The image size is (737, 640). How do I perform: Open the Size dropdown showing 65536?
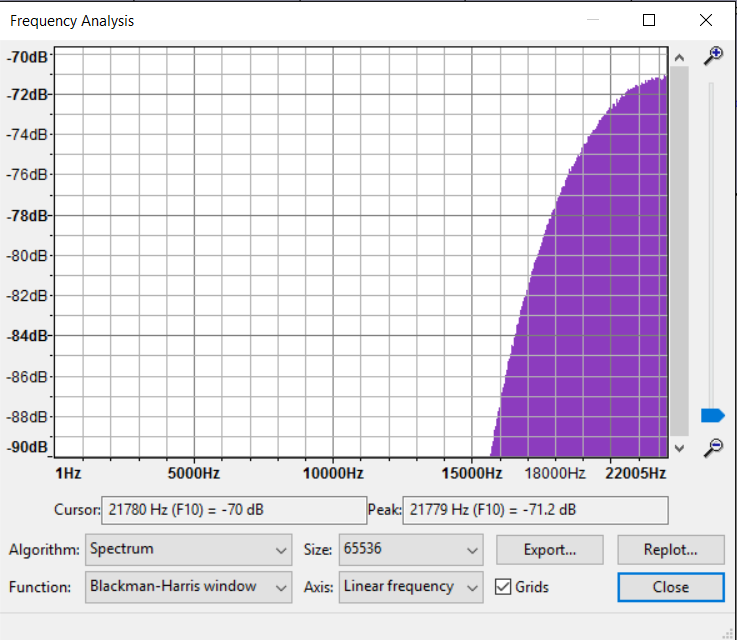pyautogui.click(x=411, y=549)
